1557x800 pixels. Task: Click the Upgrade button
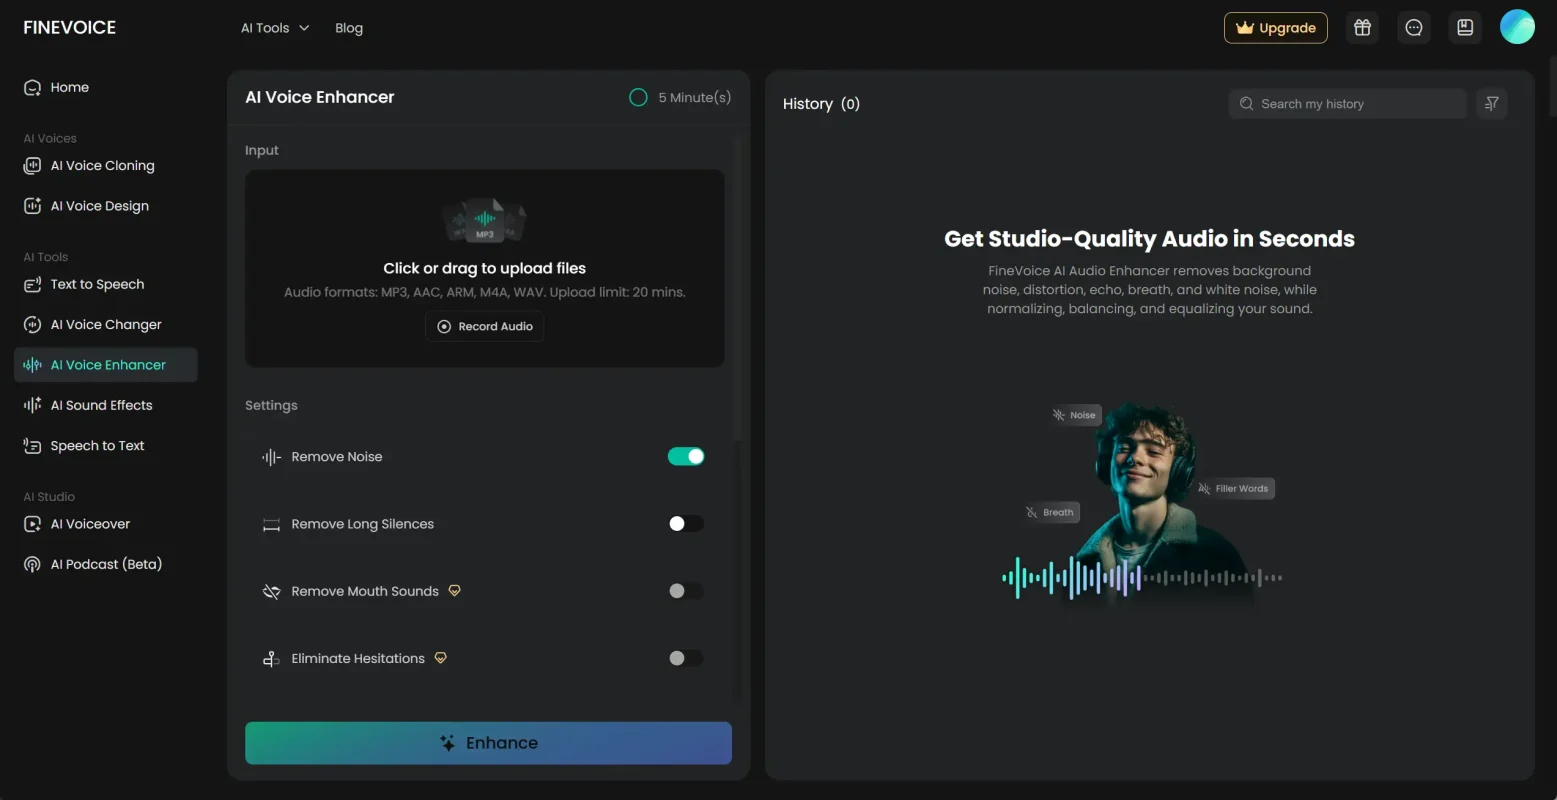coord(1275,28)
